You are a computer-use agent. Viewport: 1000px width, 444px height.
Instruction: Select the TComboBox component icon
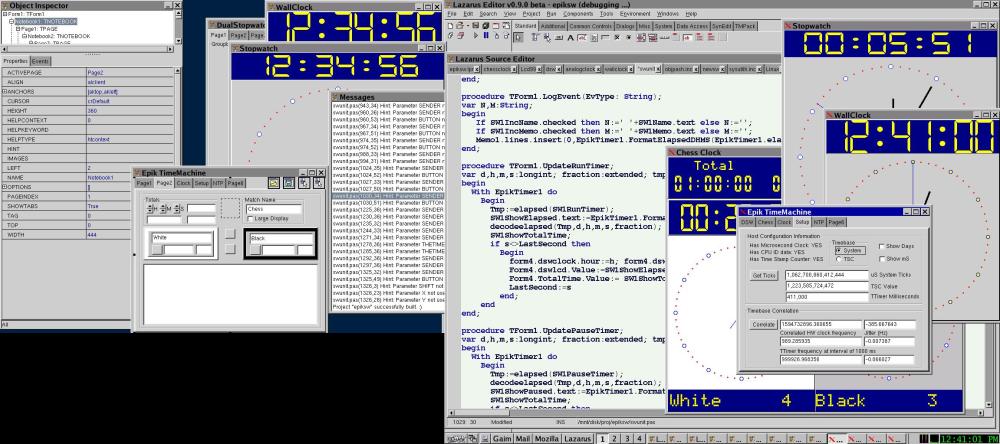pos(652,37)
